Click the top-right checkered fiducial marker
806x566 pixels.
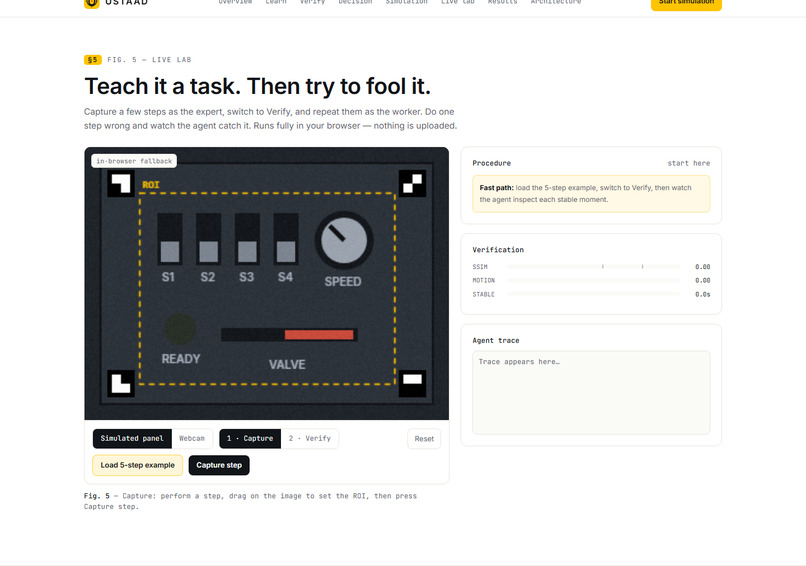click(x=412, y=184)
